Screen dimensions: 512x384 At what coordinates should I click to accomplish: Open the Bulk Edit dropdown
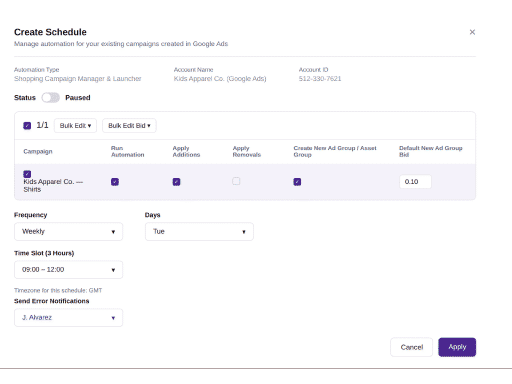click(75, 126)
